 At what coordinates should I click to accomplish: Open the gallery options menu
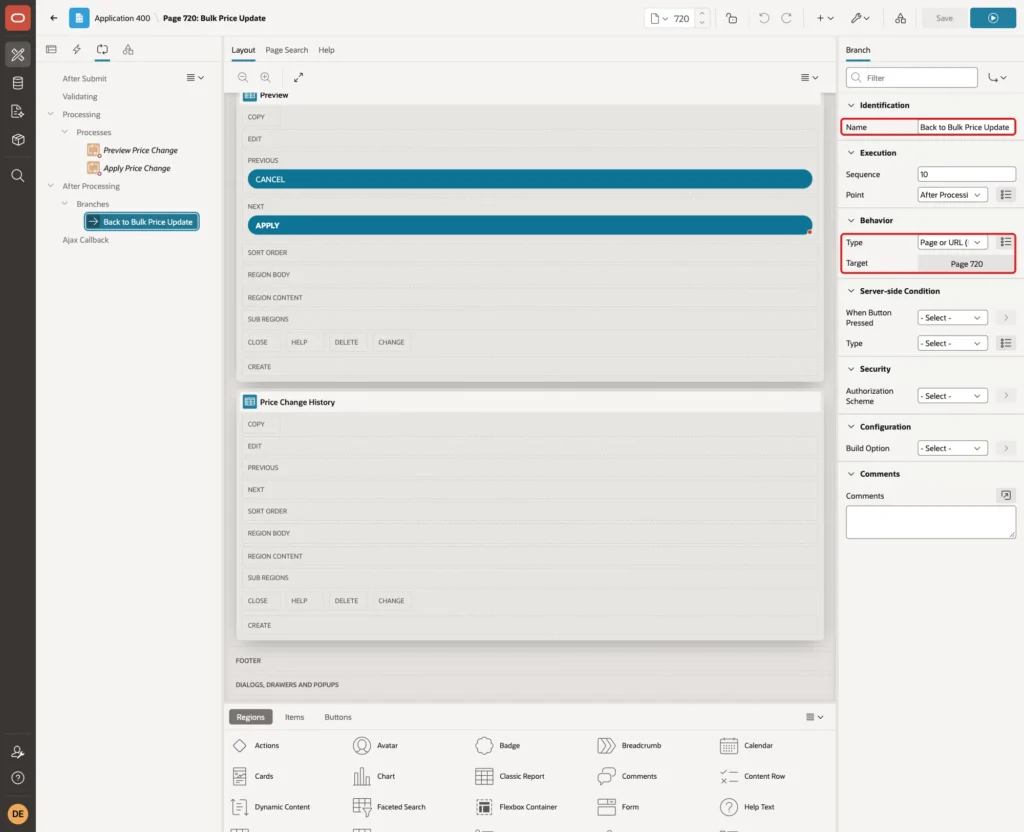pyautogui.click(x=815, y=717)
